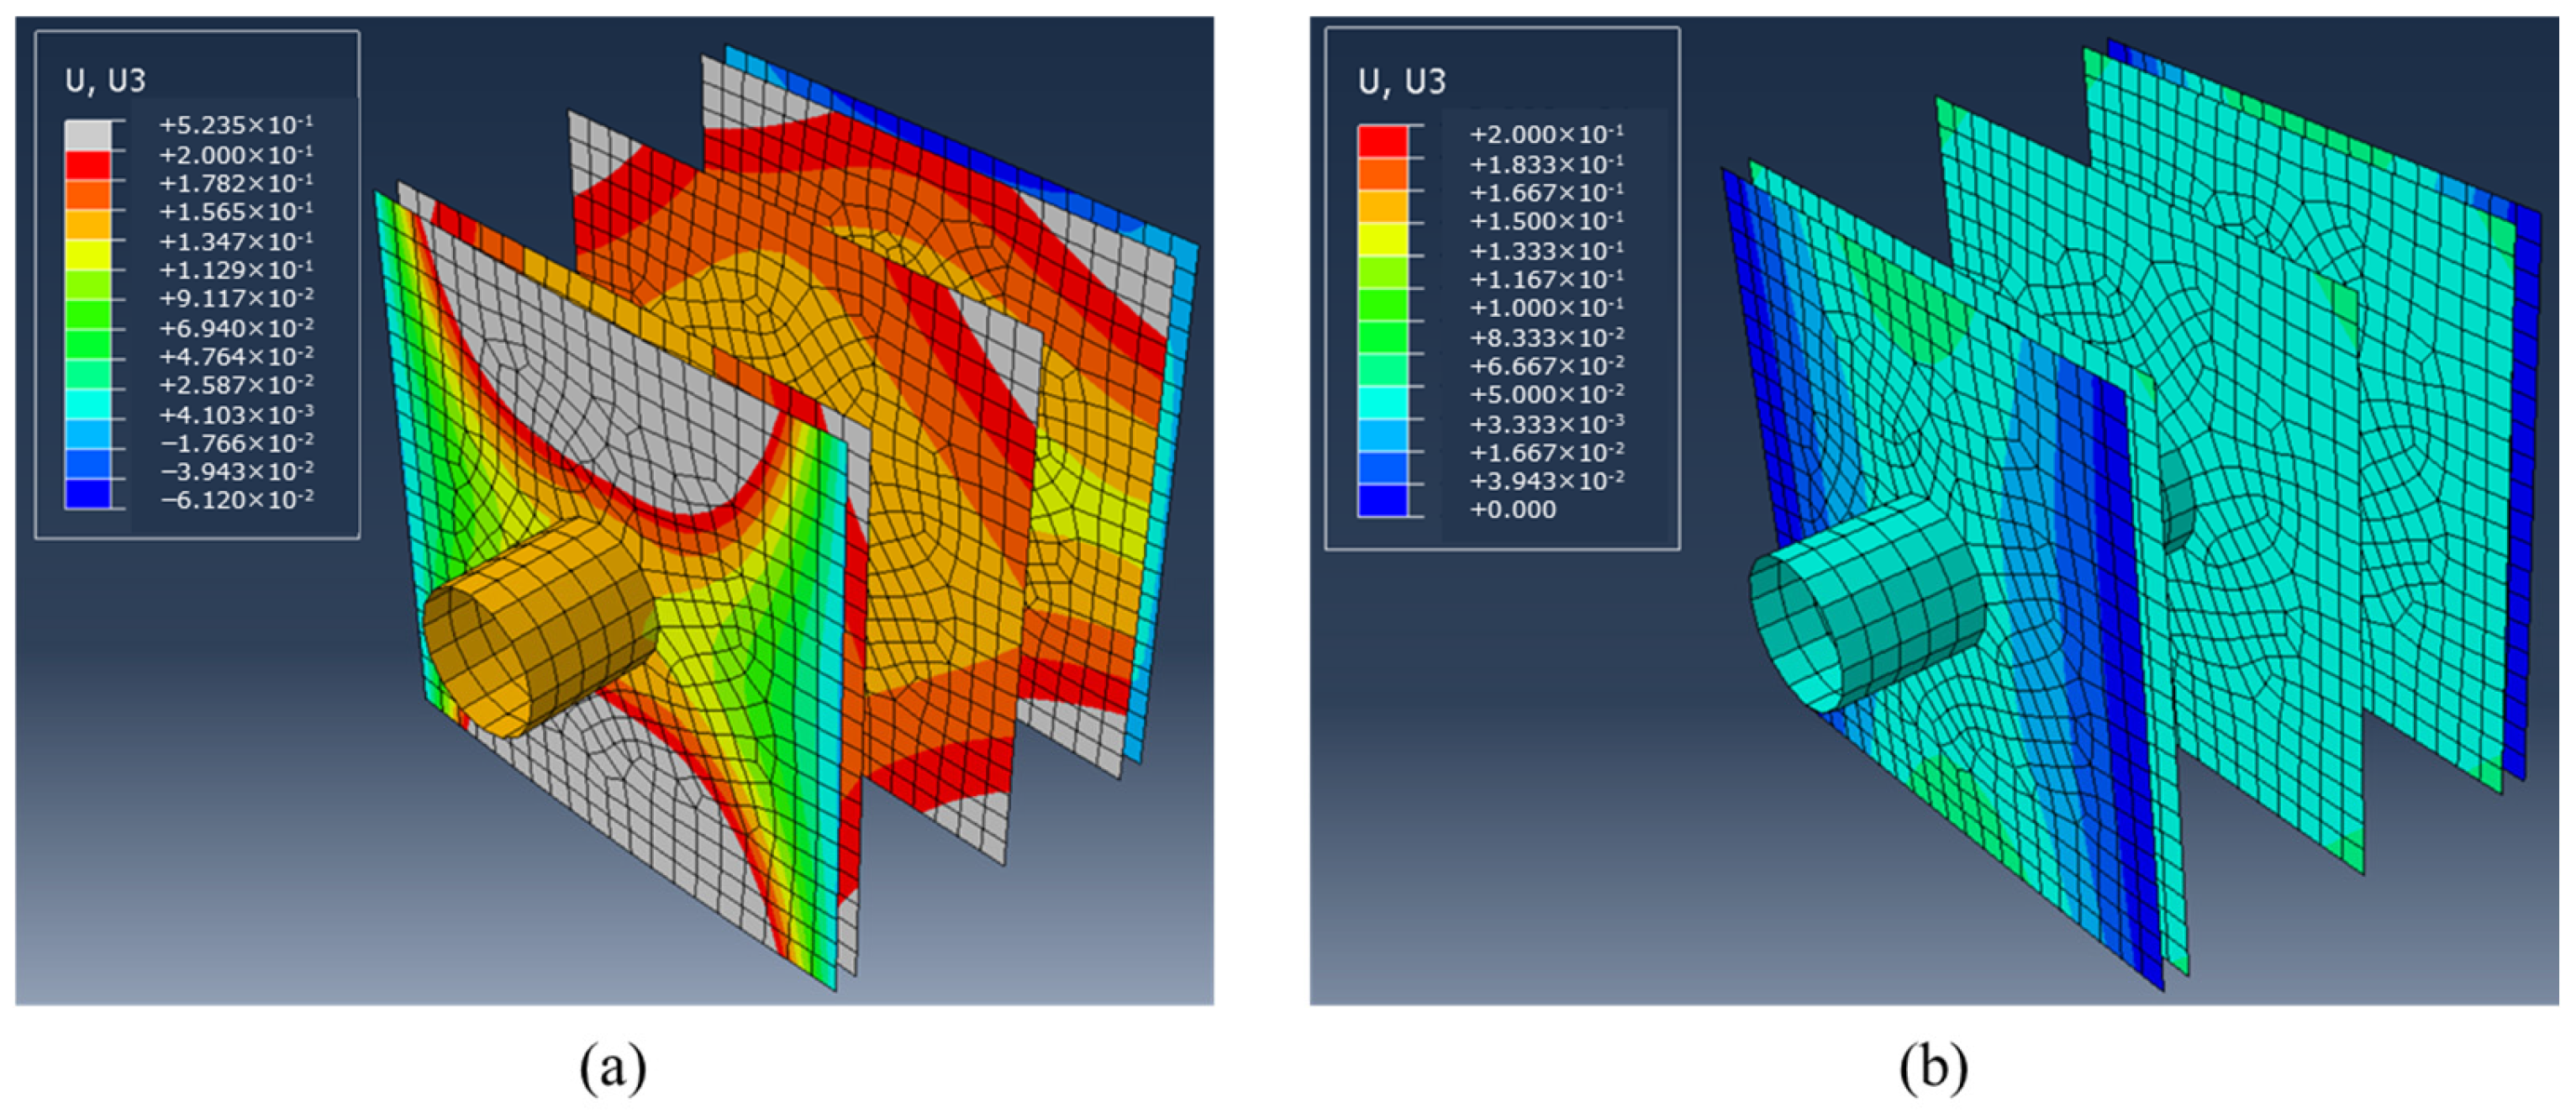Click the grey top swatch in panel (a) legend
2576x1113 pixels.
coord(88,135)
